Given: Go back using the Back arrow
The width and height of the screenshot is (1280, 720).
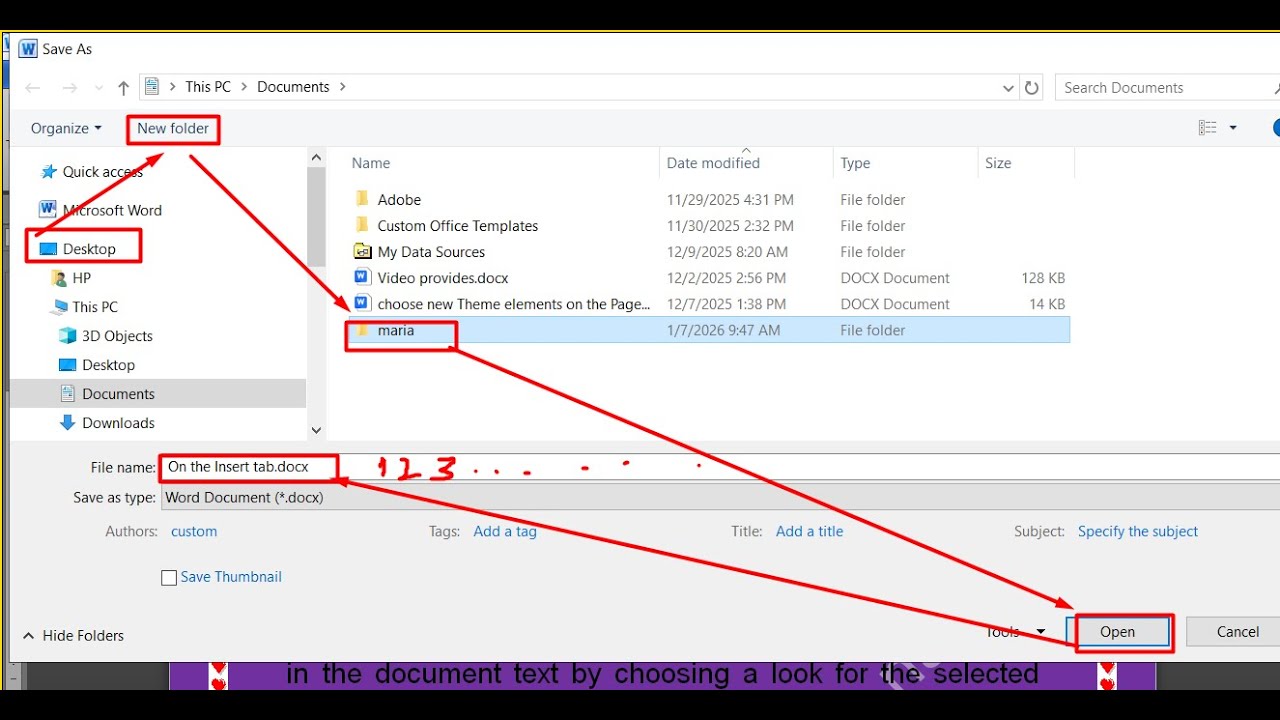Looking at the screenshot, I should tap(33, 88).
